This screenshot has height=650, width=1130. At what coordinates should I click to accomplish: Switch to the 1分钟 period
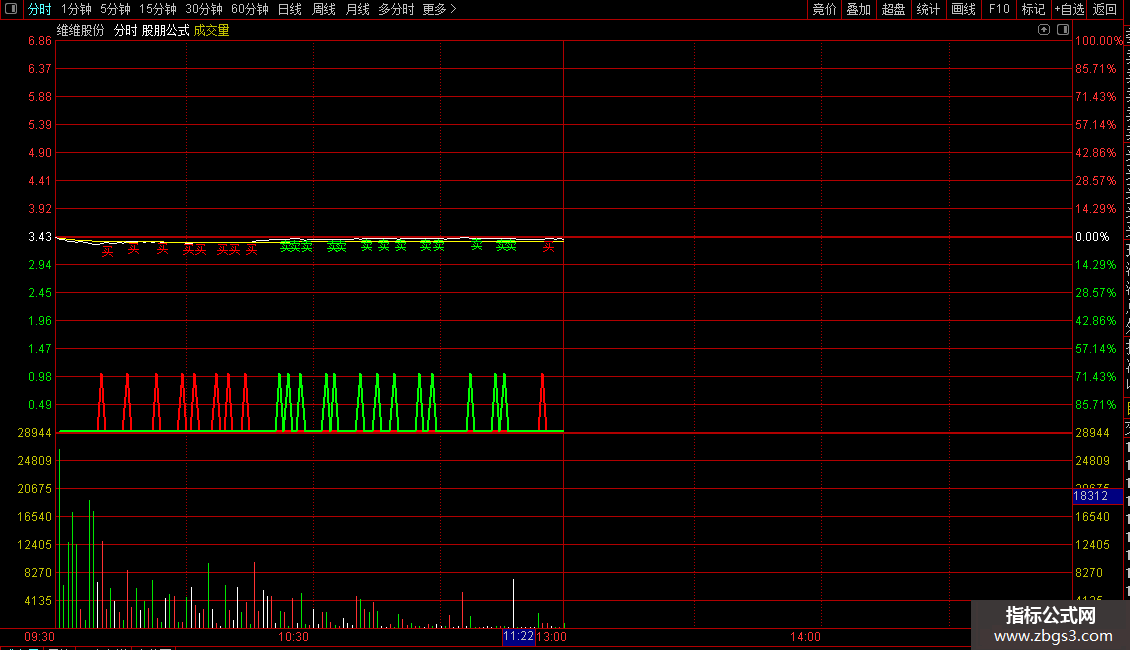point(76,9)
